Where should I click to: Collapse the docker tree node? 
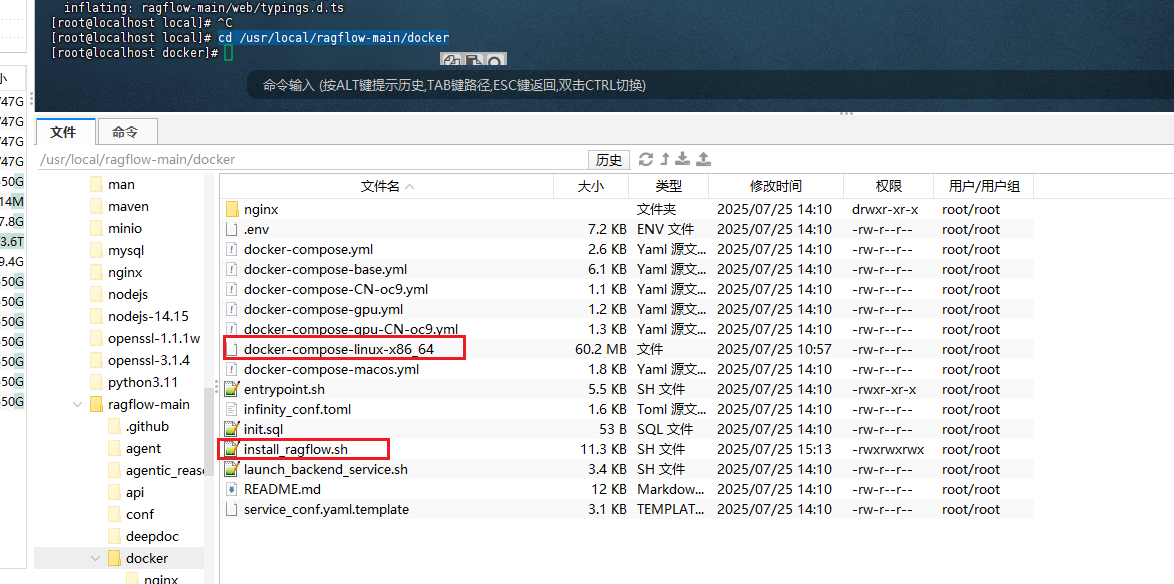click(x=96, y=559)
